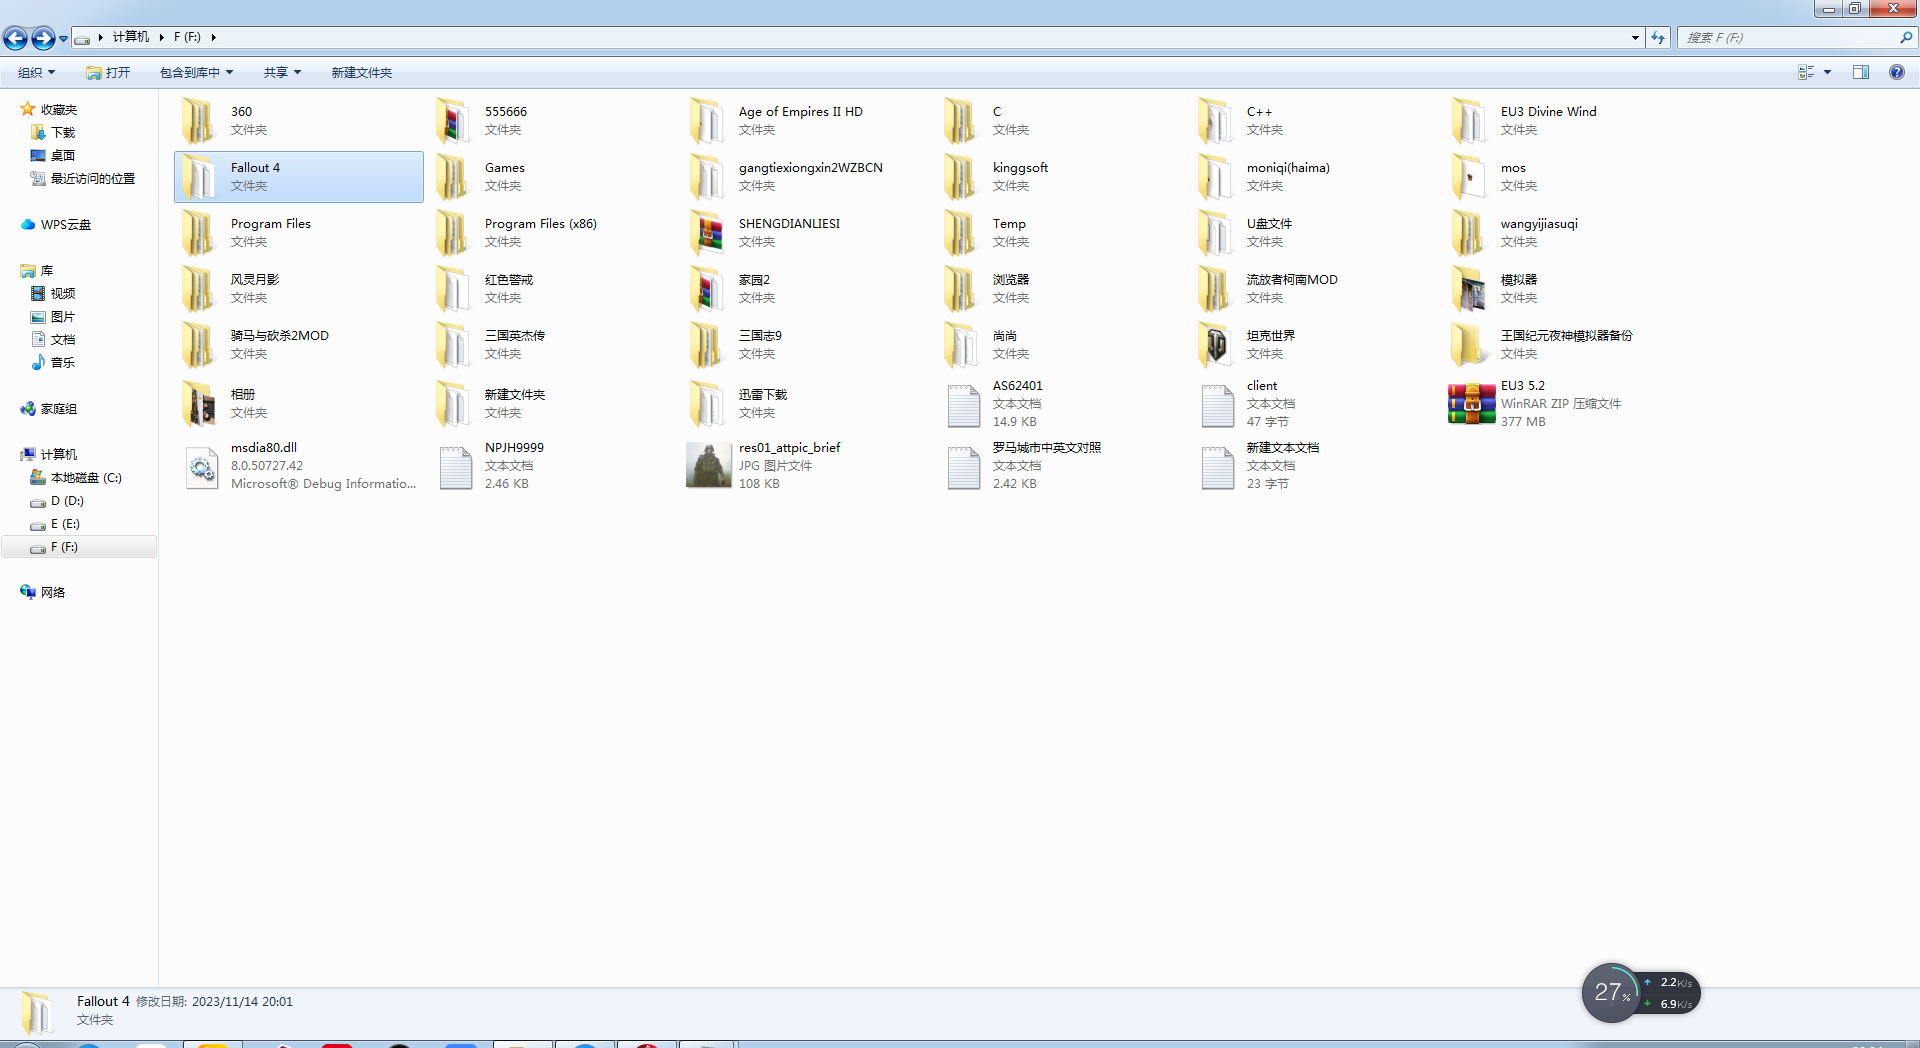The height and width of the screenshot is (1048, 1920).
Task: Click 新建文件夹 button
Action: click(x=361, y=72)
